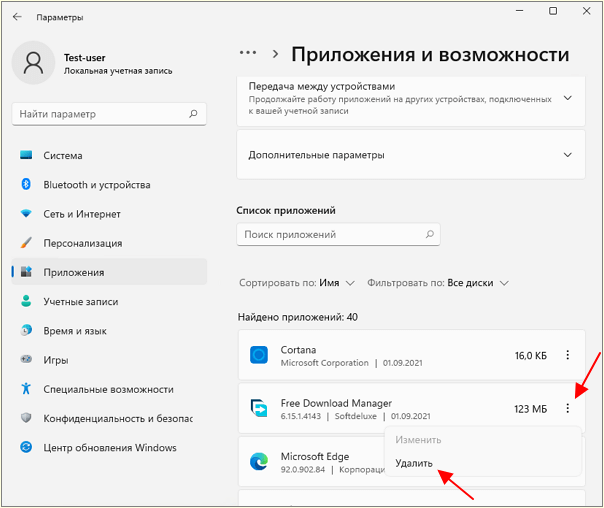604x508 pixels.
Task: Click the Специальные возможности accessibility icon
Action: (26, 388)
